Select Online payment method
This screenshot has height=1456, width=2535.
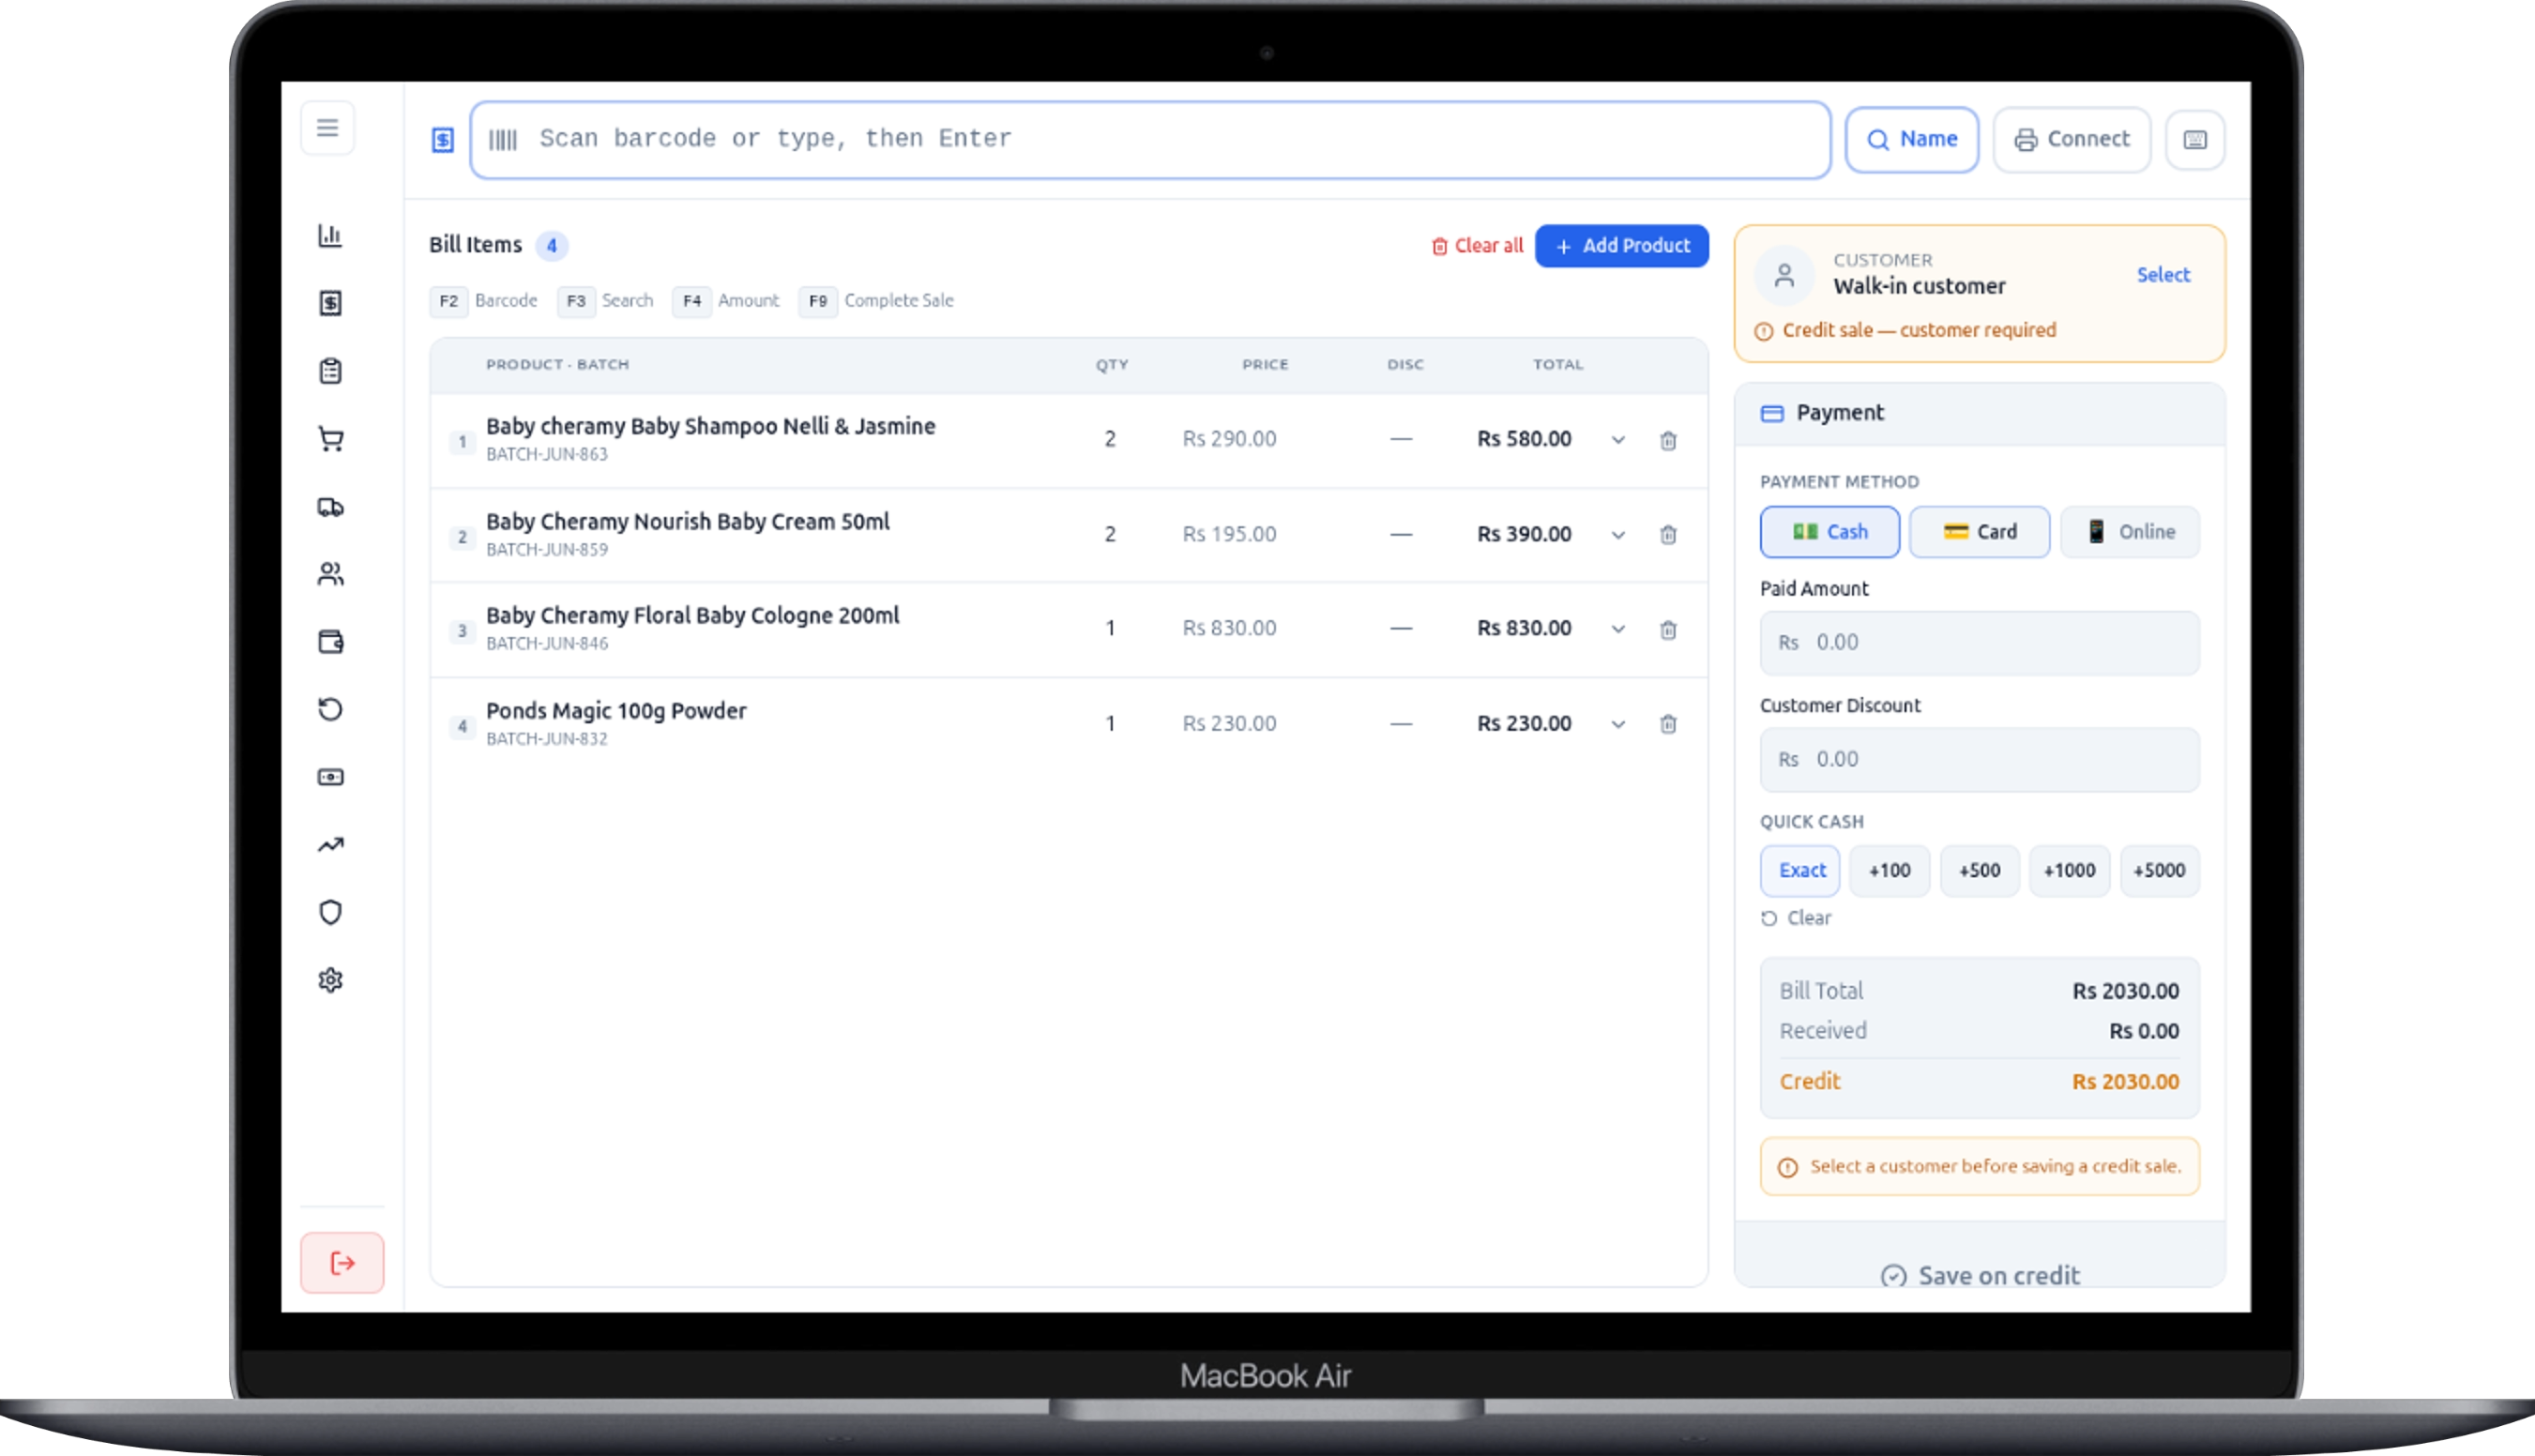click(2130, 532)
